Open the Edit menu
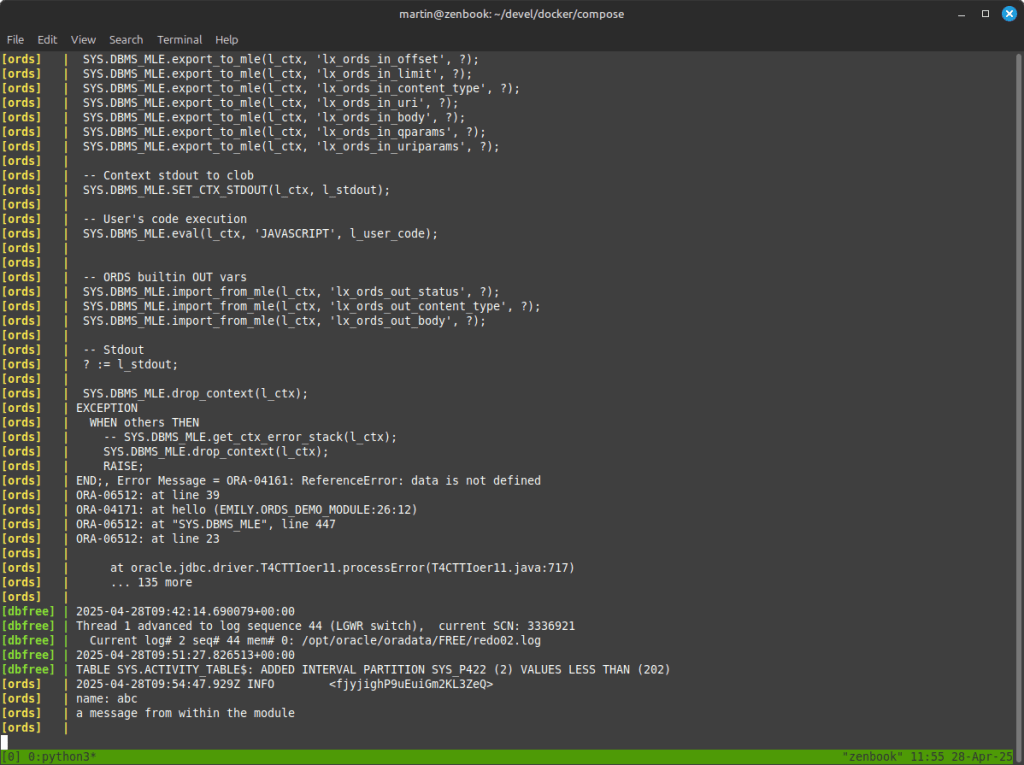The width and height of the screenshot is (1024, 765). [x=47, y=39]
